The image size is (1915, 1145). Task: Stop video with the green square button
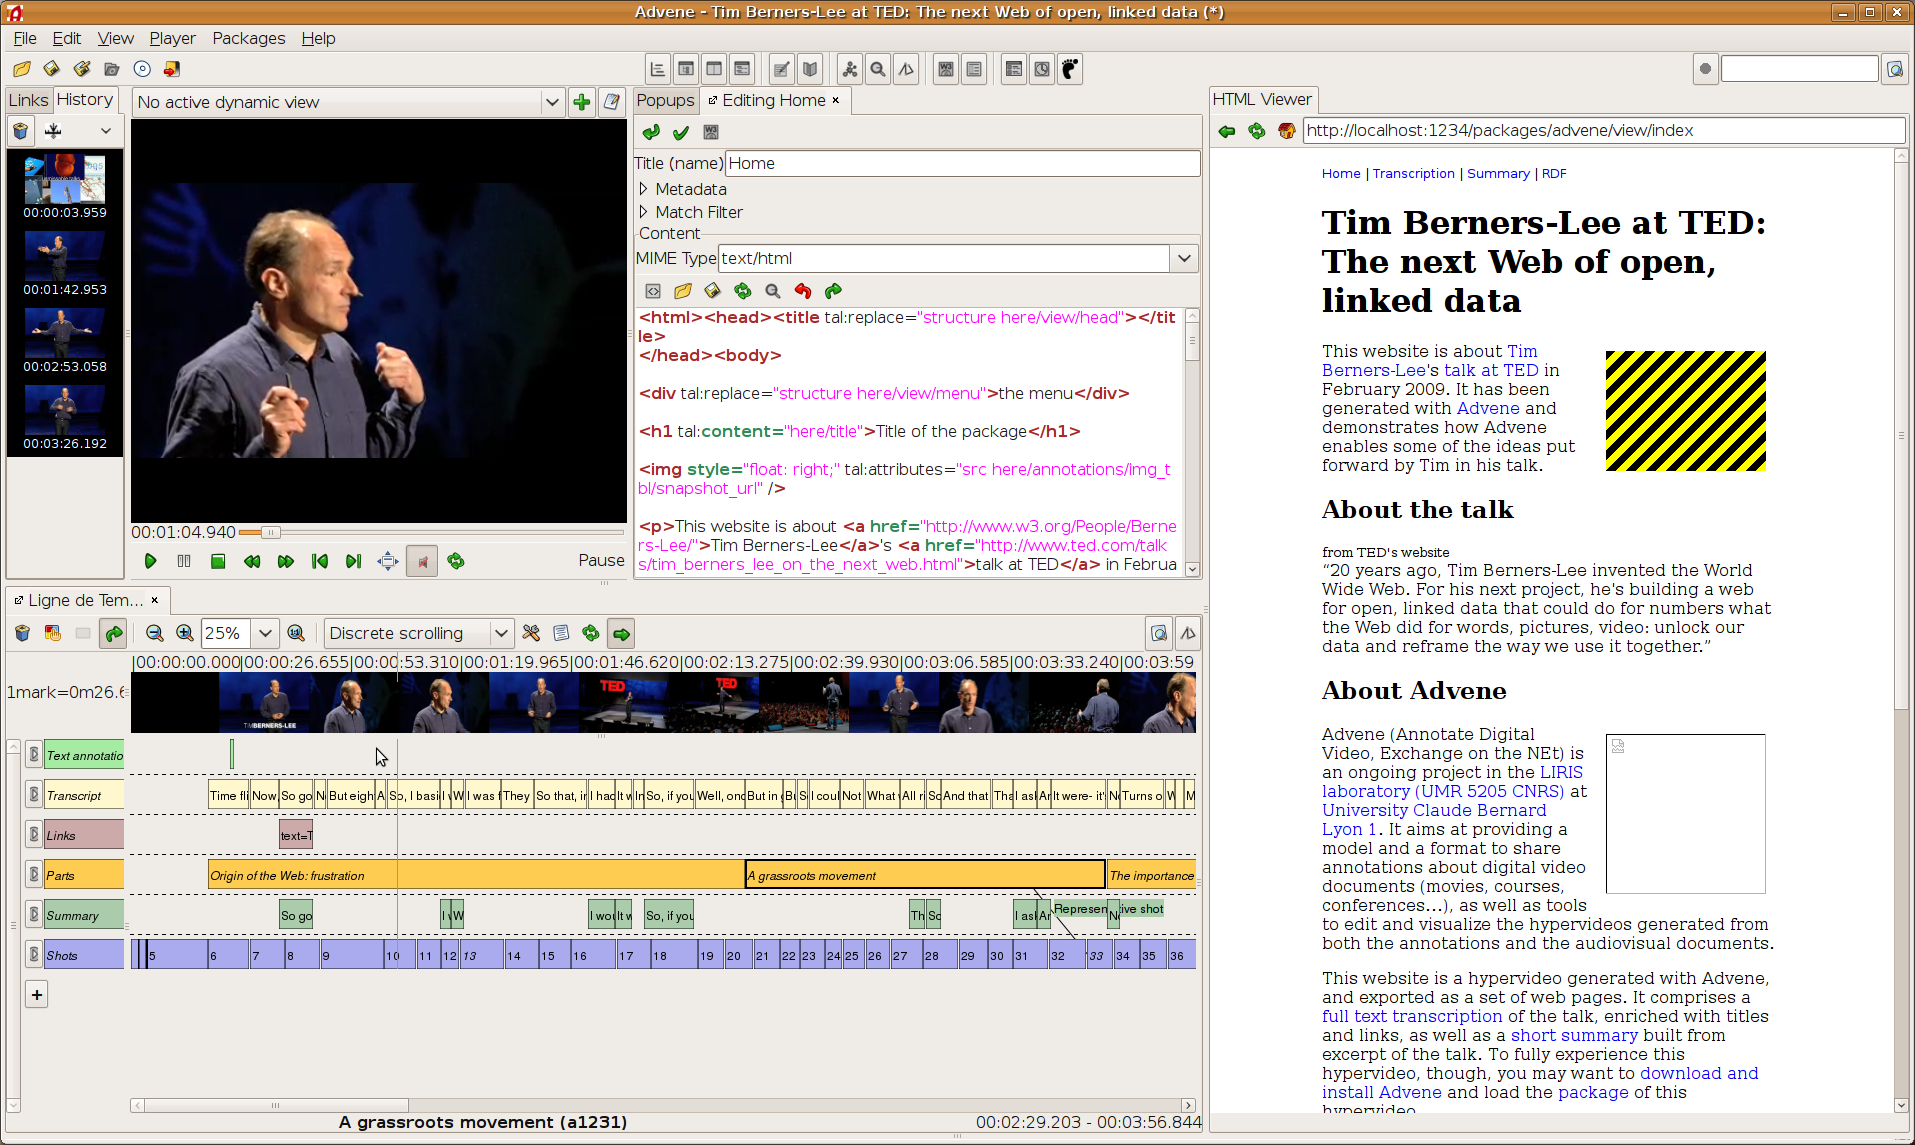[x=218, y=562]
